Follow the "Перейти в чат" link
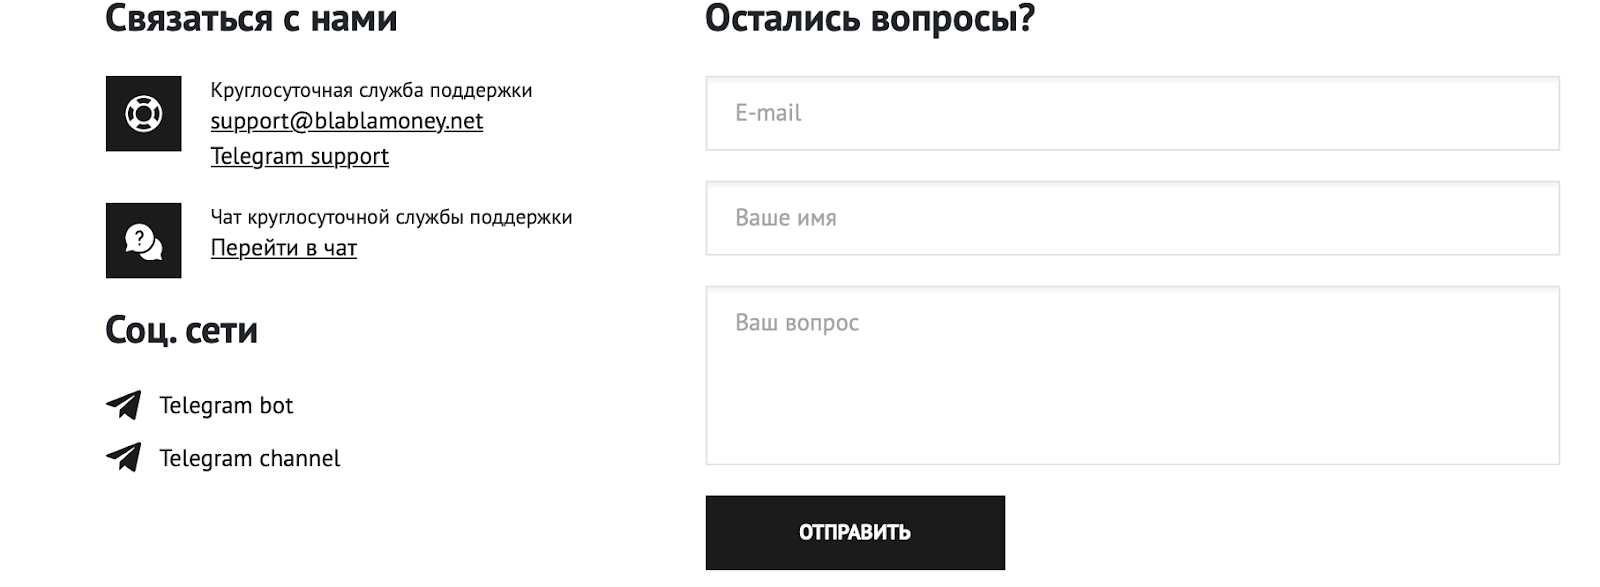Viewport: 1600px width, 587px height. click(x=283, y=248)
